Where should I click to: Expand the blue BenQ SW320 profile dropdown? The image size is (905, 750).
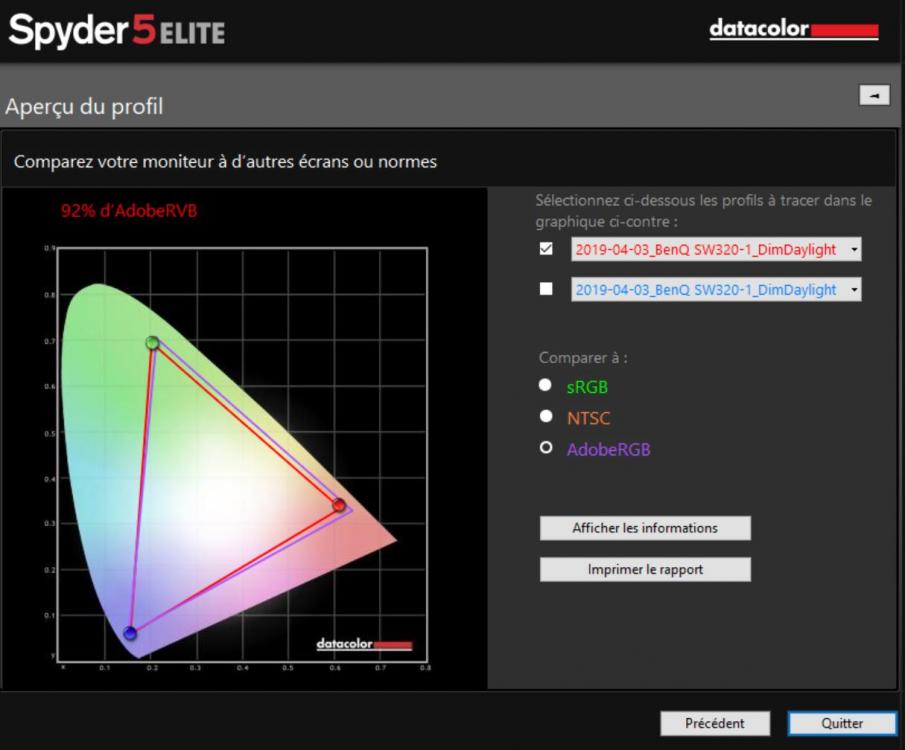(x=716, y=289)
